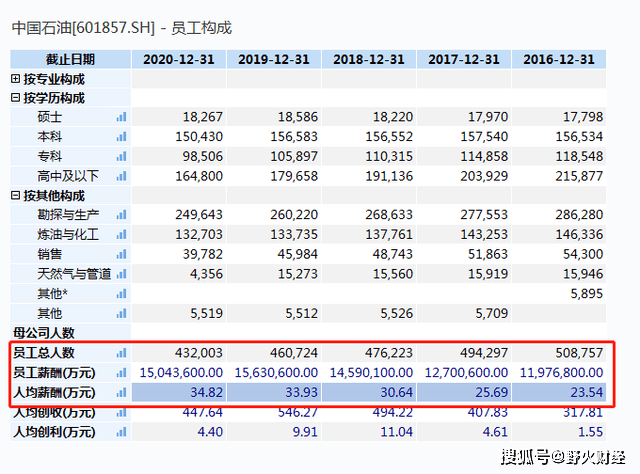
Task: Select cell value 1.55
Action: pos(590,432)
